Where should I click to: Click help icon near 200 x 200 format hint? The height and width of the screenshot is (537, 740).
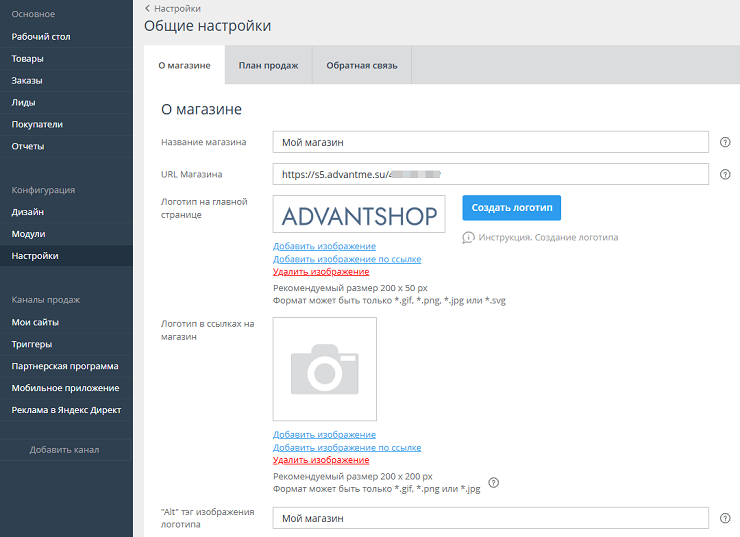point(493,483)
